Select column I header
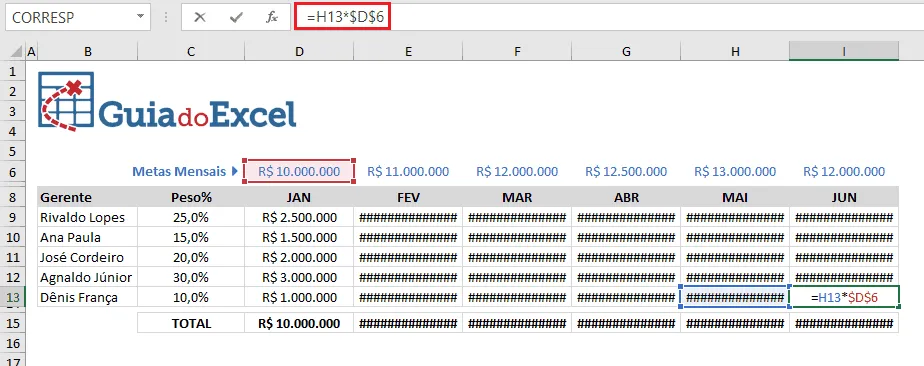924x366 pixels. coord(844,52)
